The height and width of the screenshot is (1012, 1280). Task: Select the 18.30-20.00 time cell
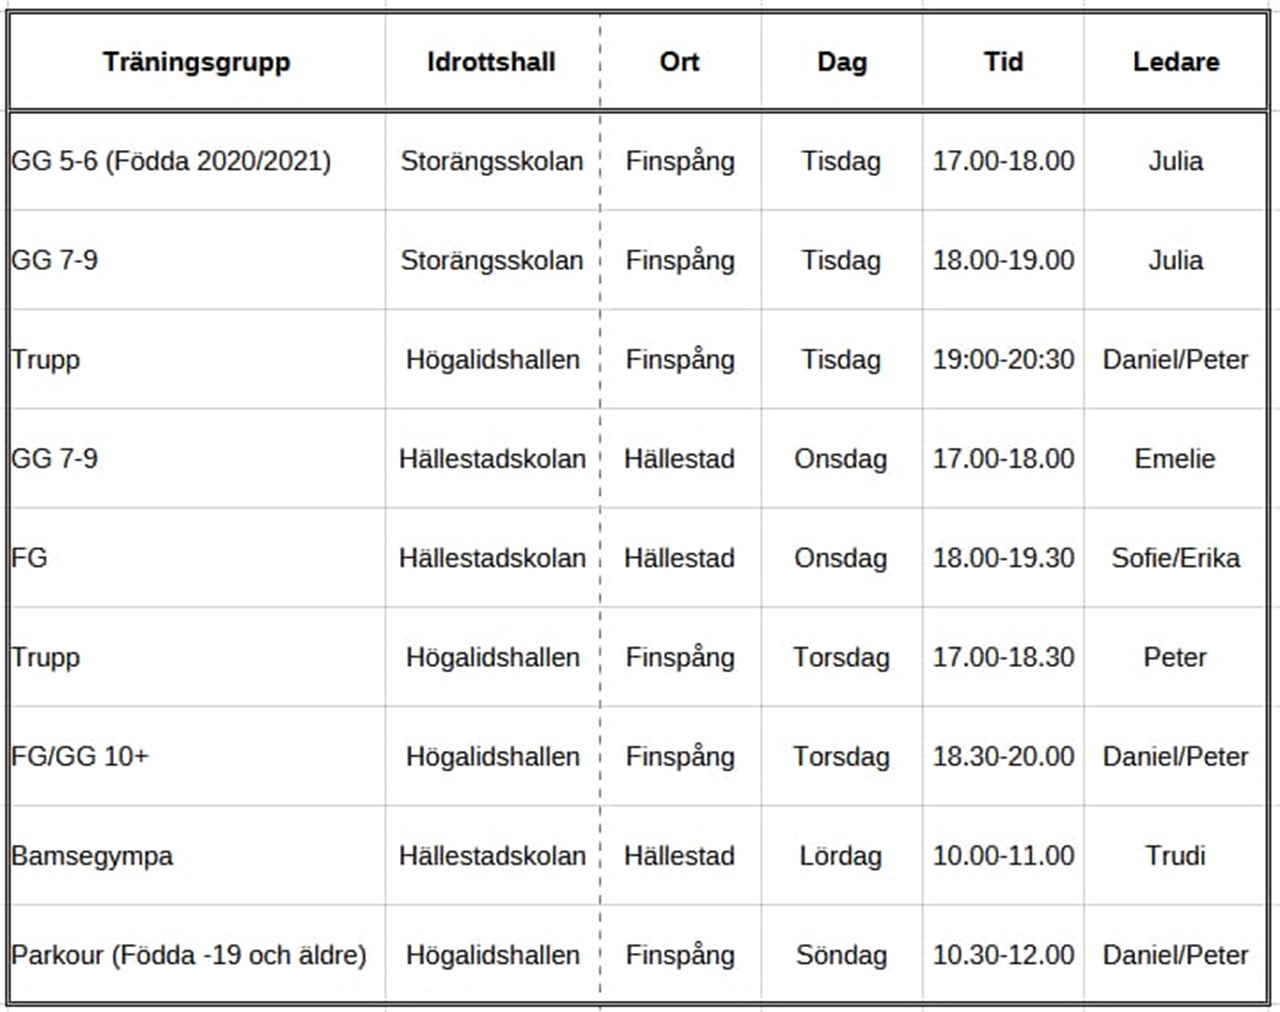tap(1003, 756)
